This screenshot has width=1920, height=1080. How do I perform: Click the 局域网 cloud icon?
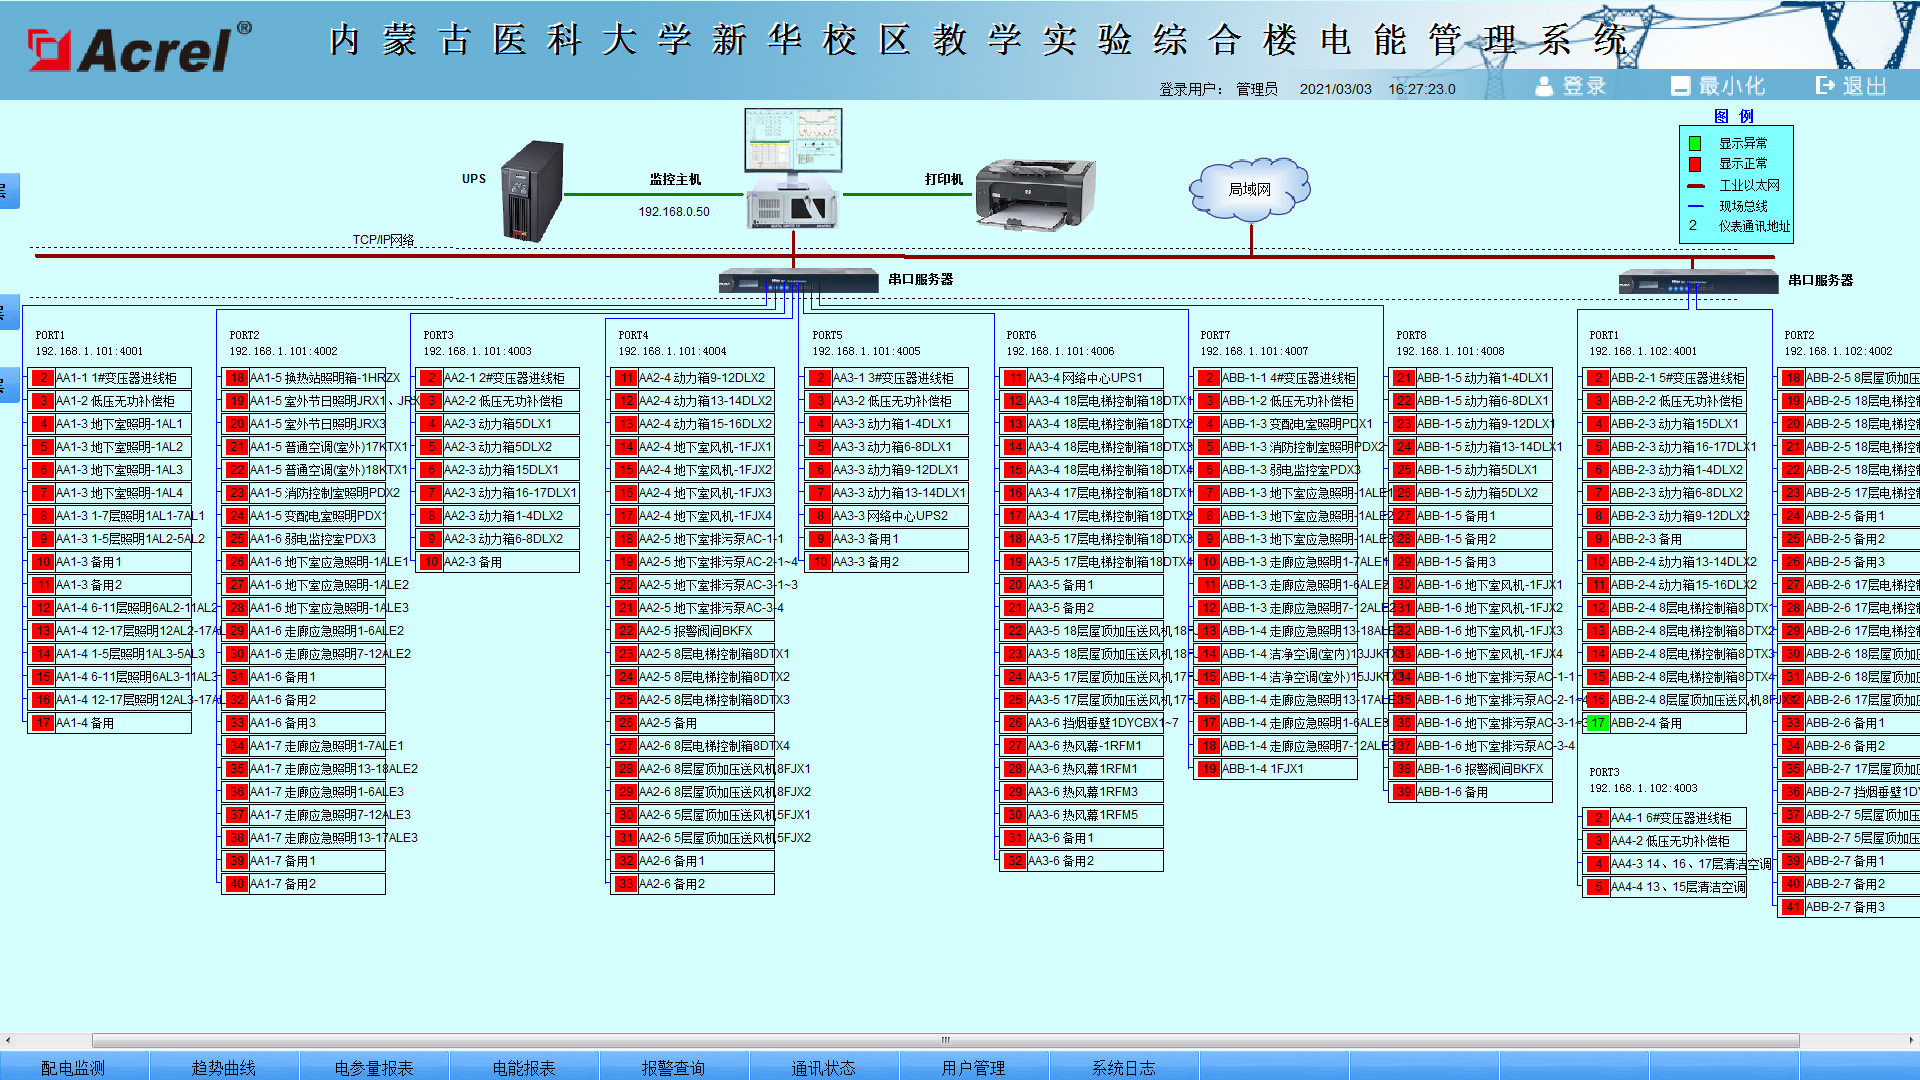(x=1249, y=189)
